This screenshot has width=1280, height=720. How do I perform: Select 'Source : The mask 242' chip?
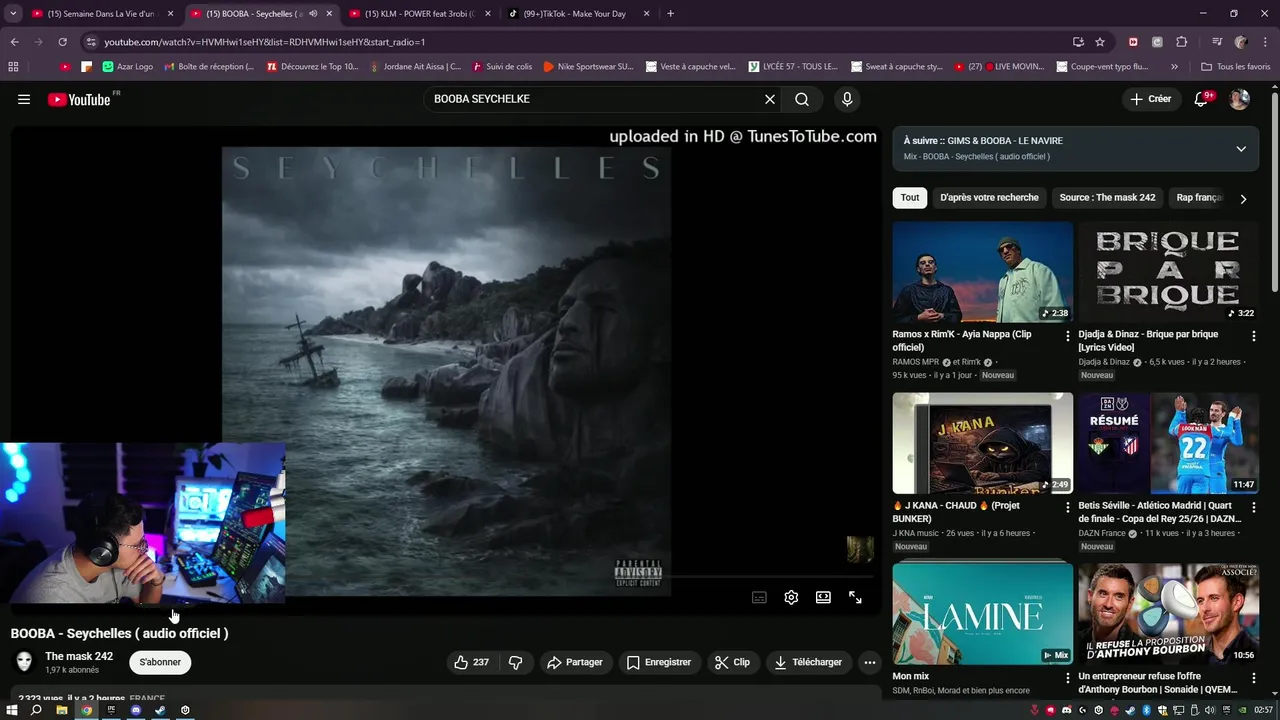coord(1107,198)
